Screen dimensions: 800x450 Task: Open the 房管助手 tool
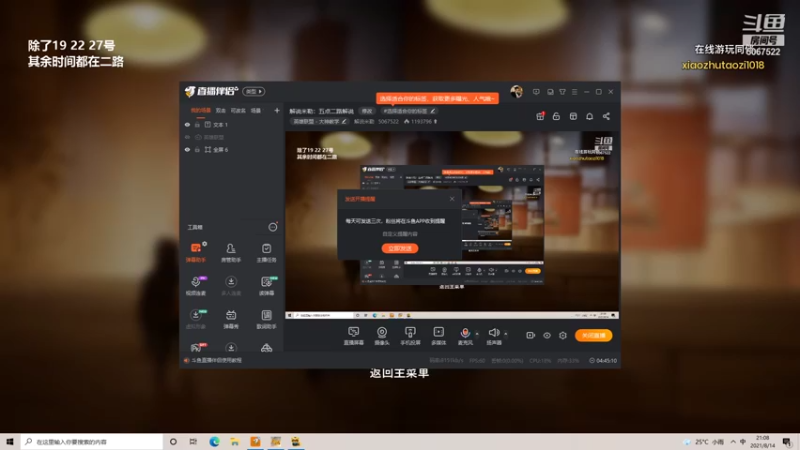click(231, 252)
